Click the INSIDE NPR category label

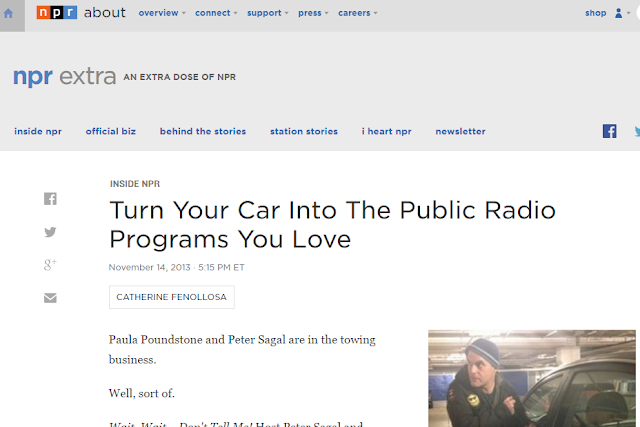coord(135,184)
